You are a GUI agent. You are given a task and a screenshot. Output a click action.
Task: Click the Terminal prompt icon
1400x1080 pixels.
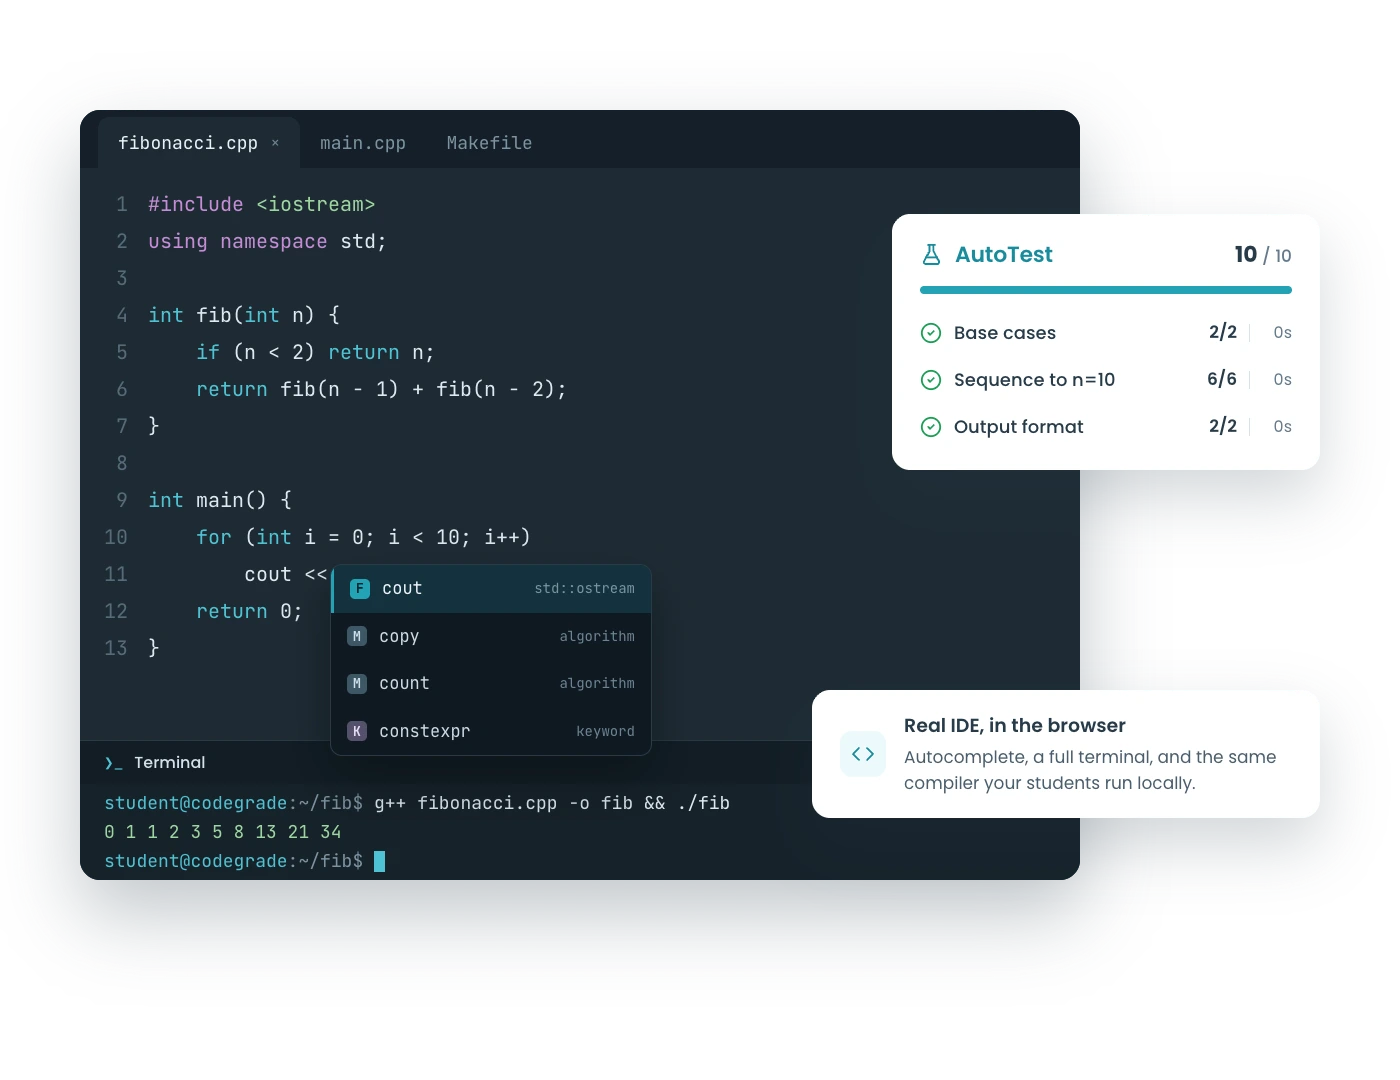coord(113,763)
